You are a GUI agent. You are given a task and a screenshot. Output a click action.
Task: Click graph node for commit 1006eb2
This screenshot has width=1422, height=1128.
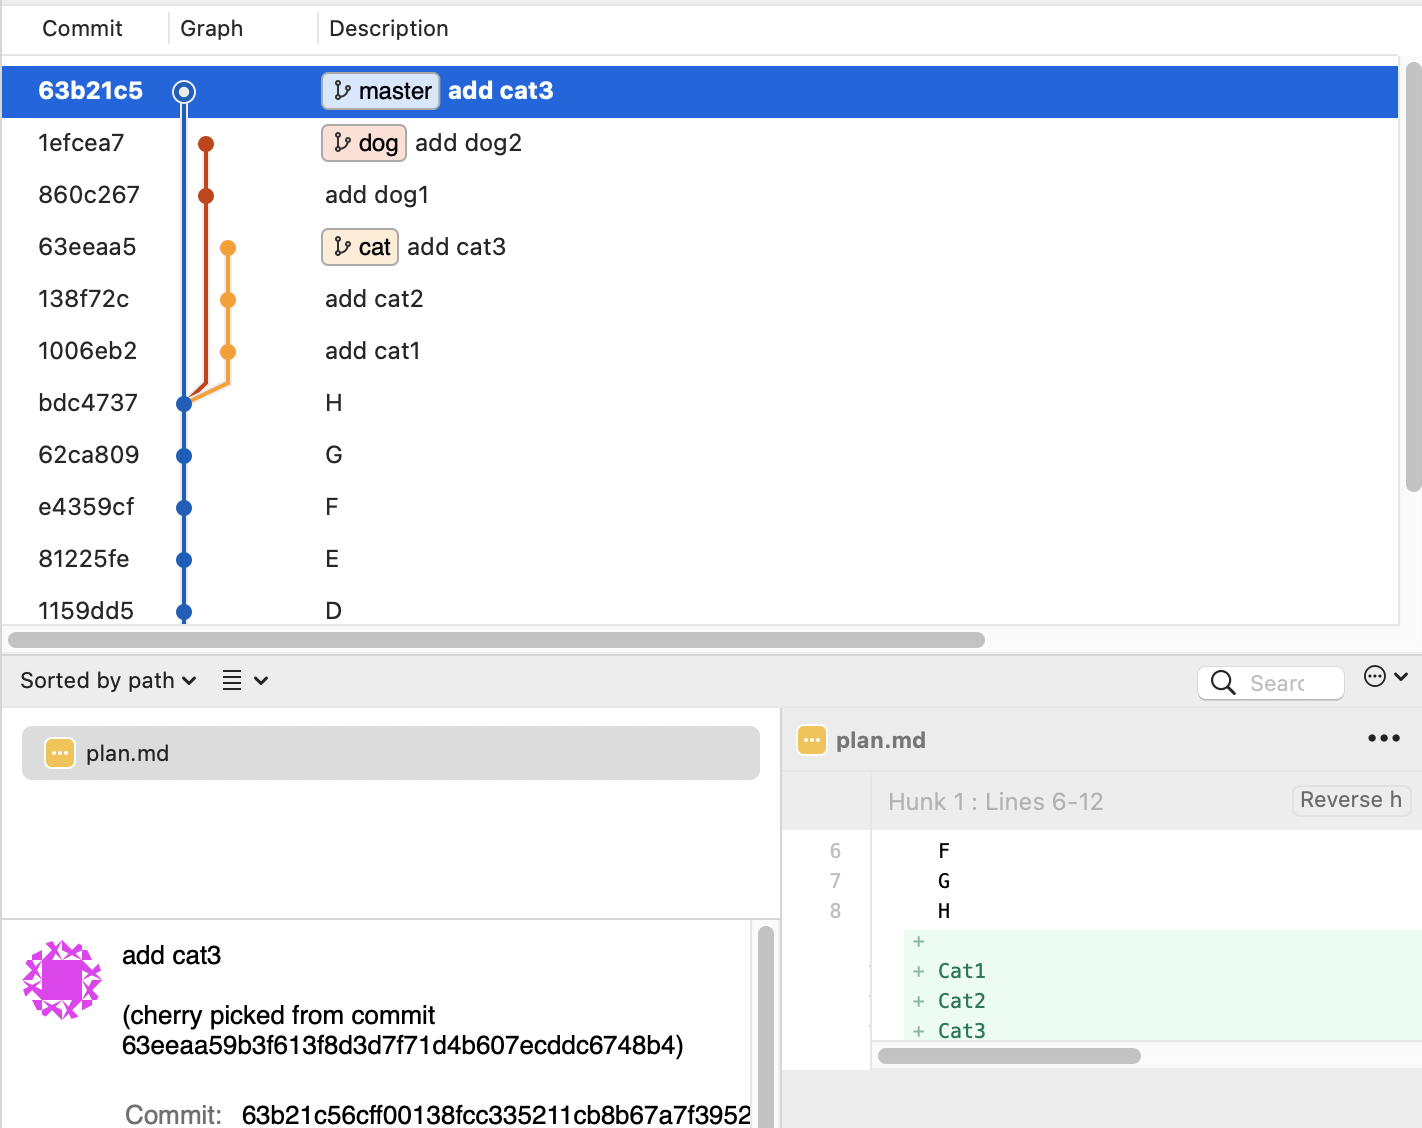(228, 352)
